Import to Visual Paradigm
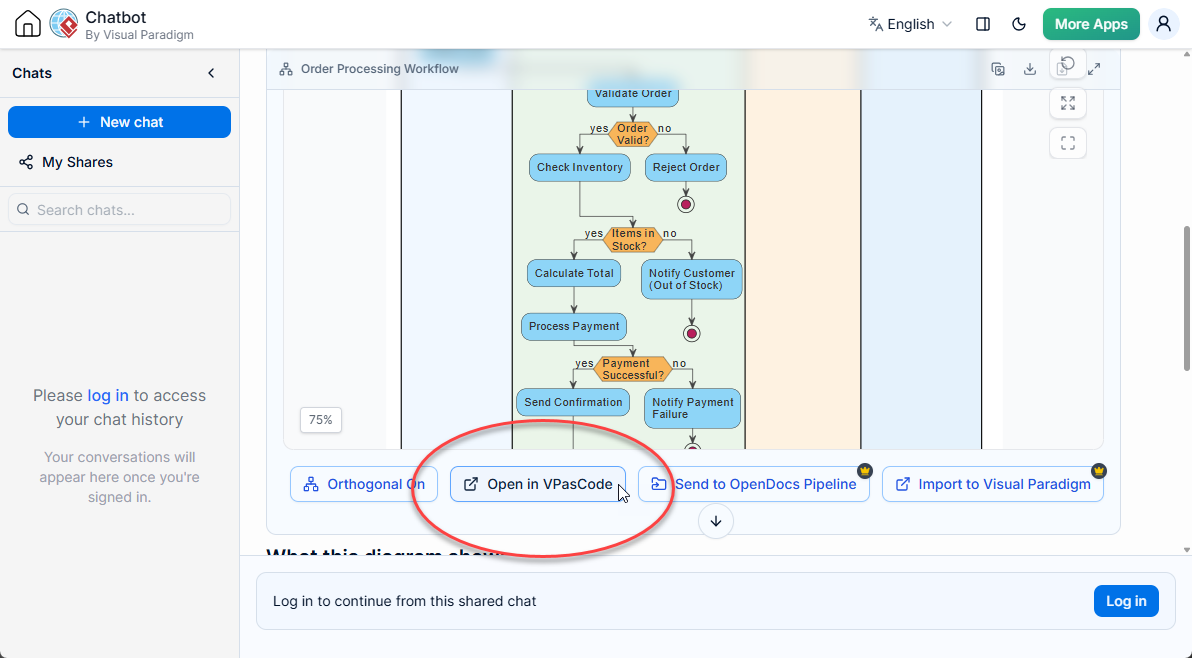 pos(993,484)
